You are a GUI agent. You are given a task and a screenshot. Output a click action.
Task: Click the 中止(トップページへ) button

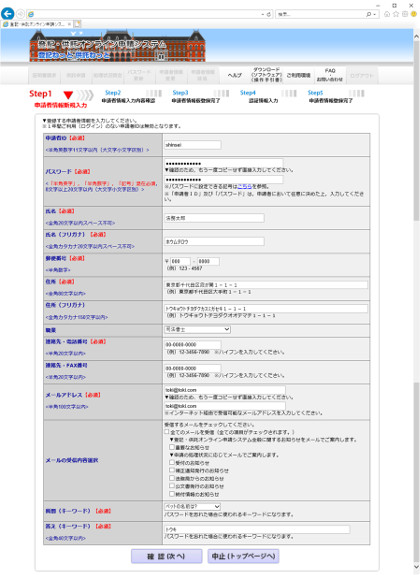(x=244, y=556)
